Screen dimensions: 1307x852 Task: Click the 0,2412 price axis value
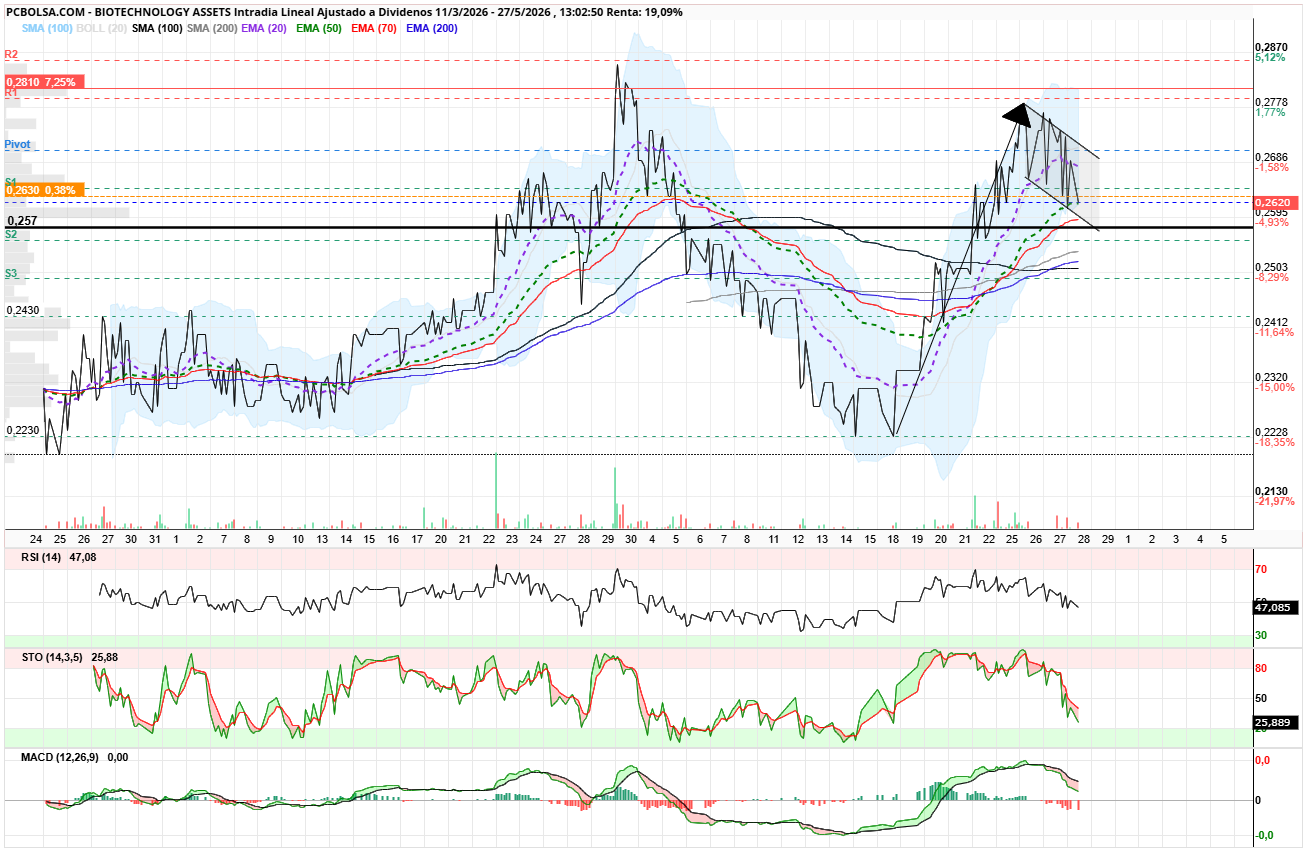(1271, 321)
